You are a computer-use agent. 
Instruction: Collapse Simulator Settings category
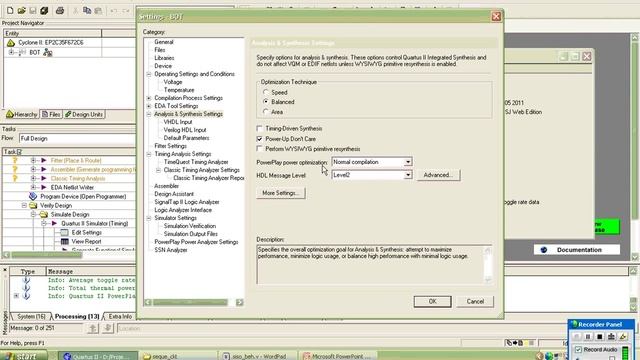[149, 218]
